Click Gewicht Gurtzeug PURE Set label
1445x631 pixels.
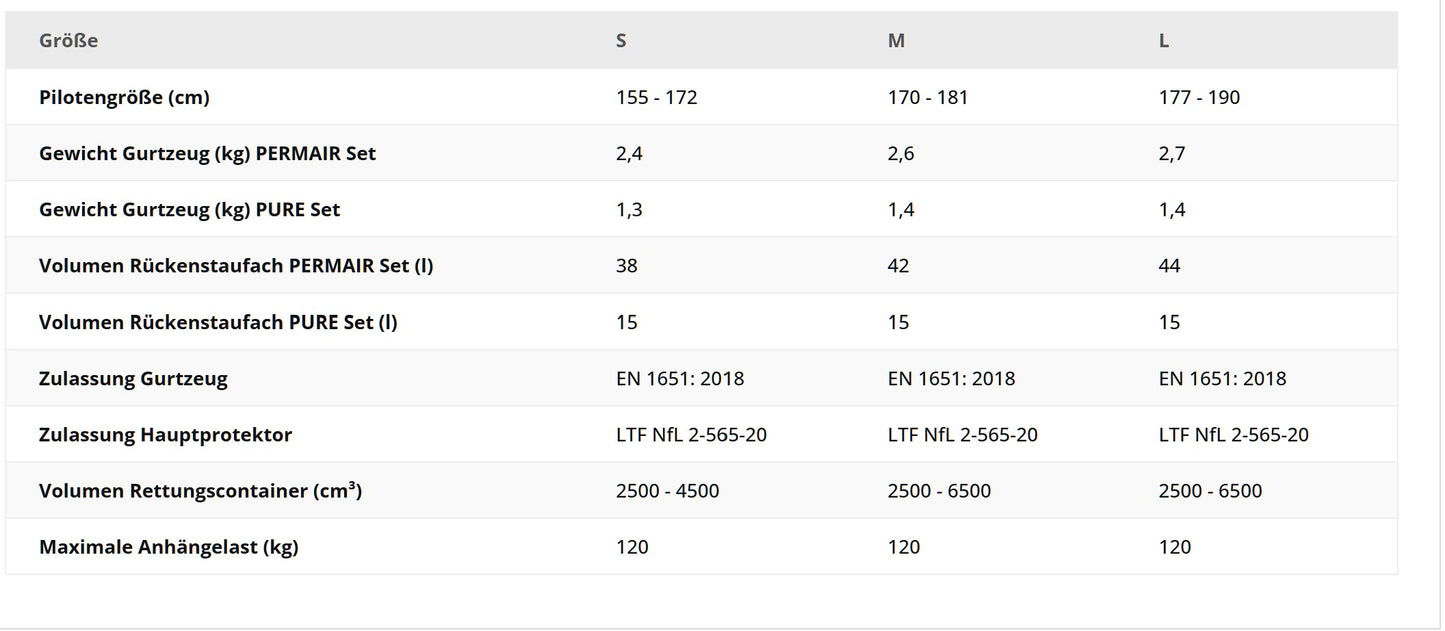click(x=189, y=209)
